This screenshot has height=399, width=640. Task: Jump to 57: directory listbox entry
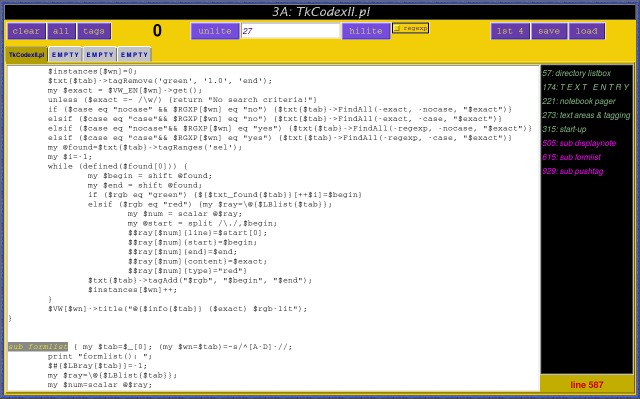(x=576, y=73)
